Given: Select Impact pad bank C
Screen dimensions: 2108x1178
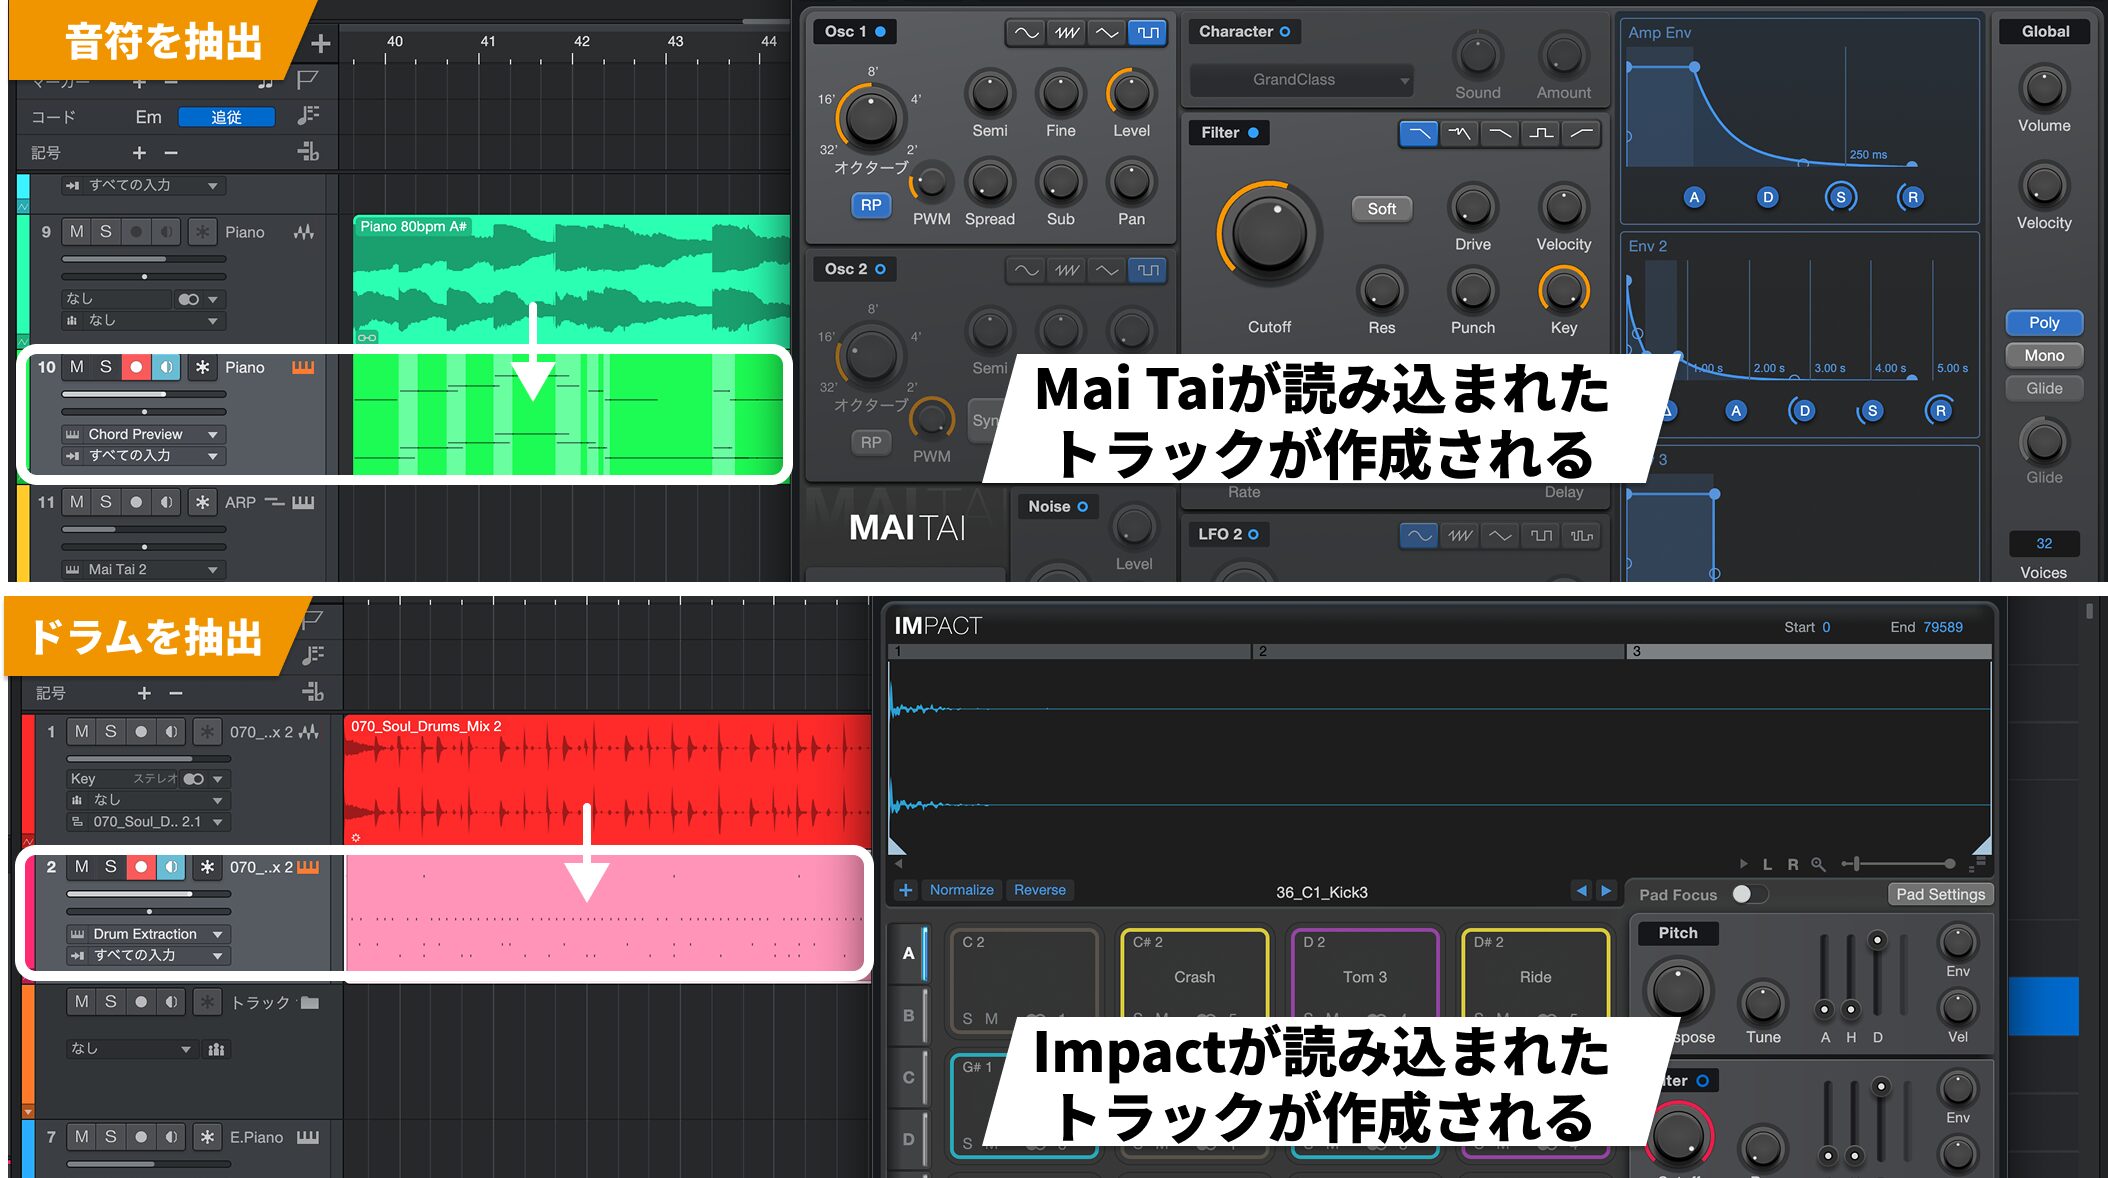Looking at the screenshot, I should coord(908,1077).
